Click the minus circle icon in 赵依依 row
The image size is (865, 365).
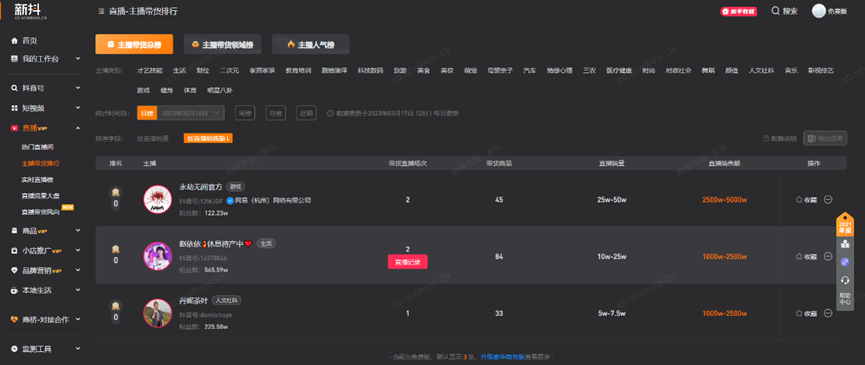pos(827,256)
